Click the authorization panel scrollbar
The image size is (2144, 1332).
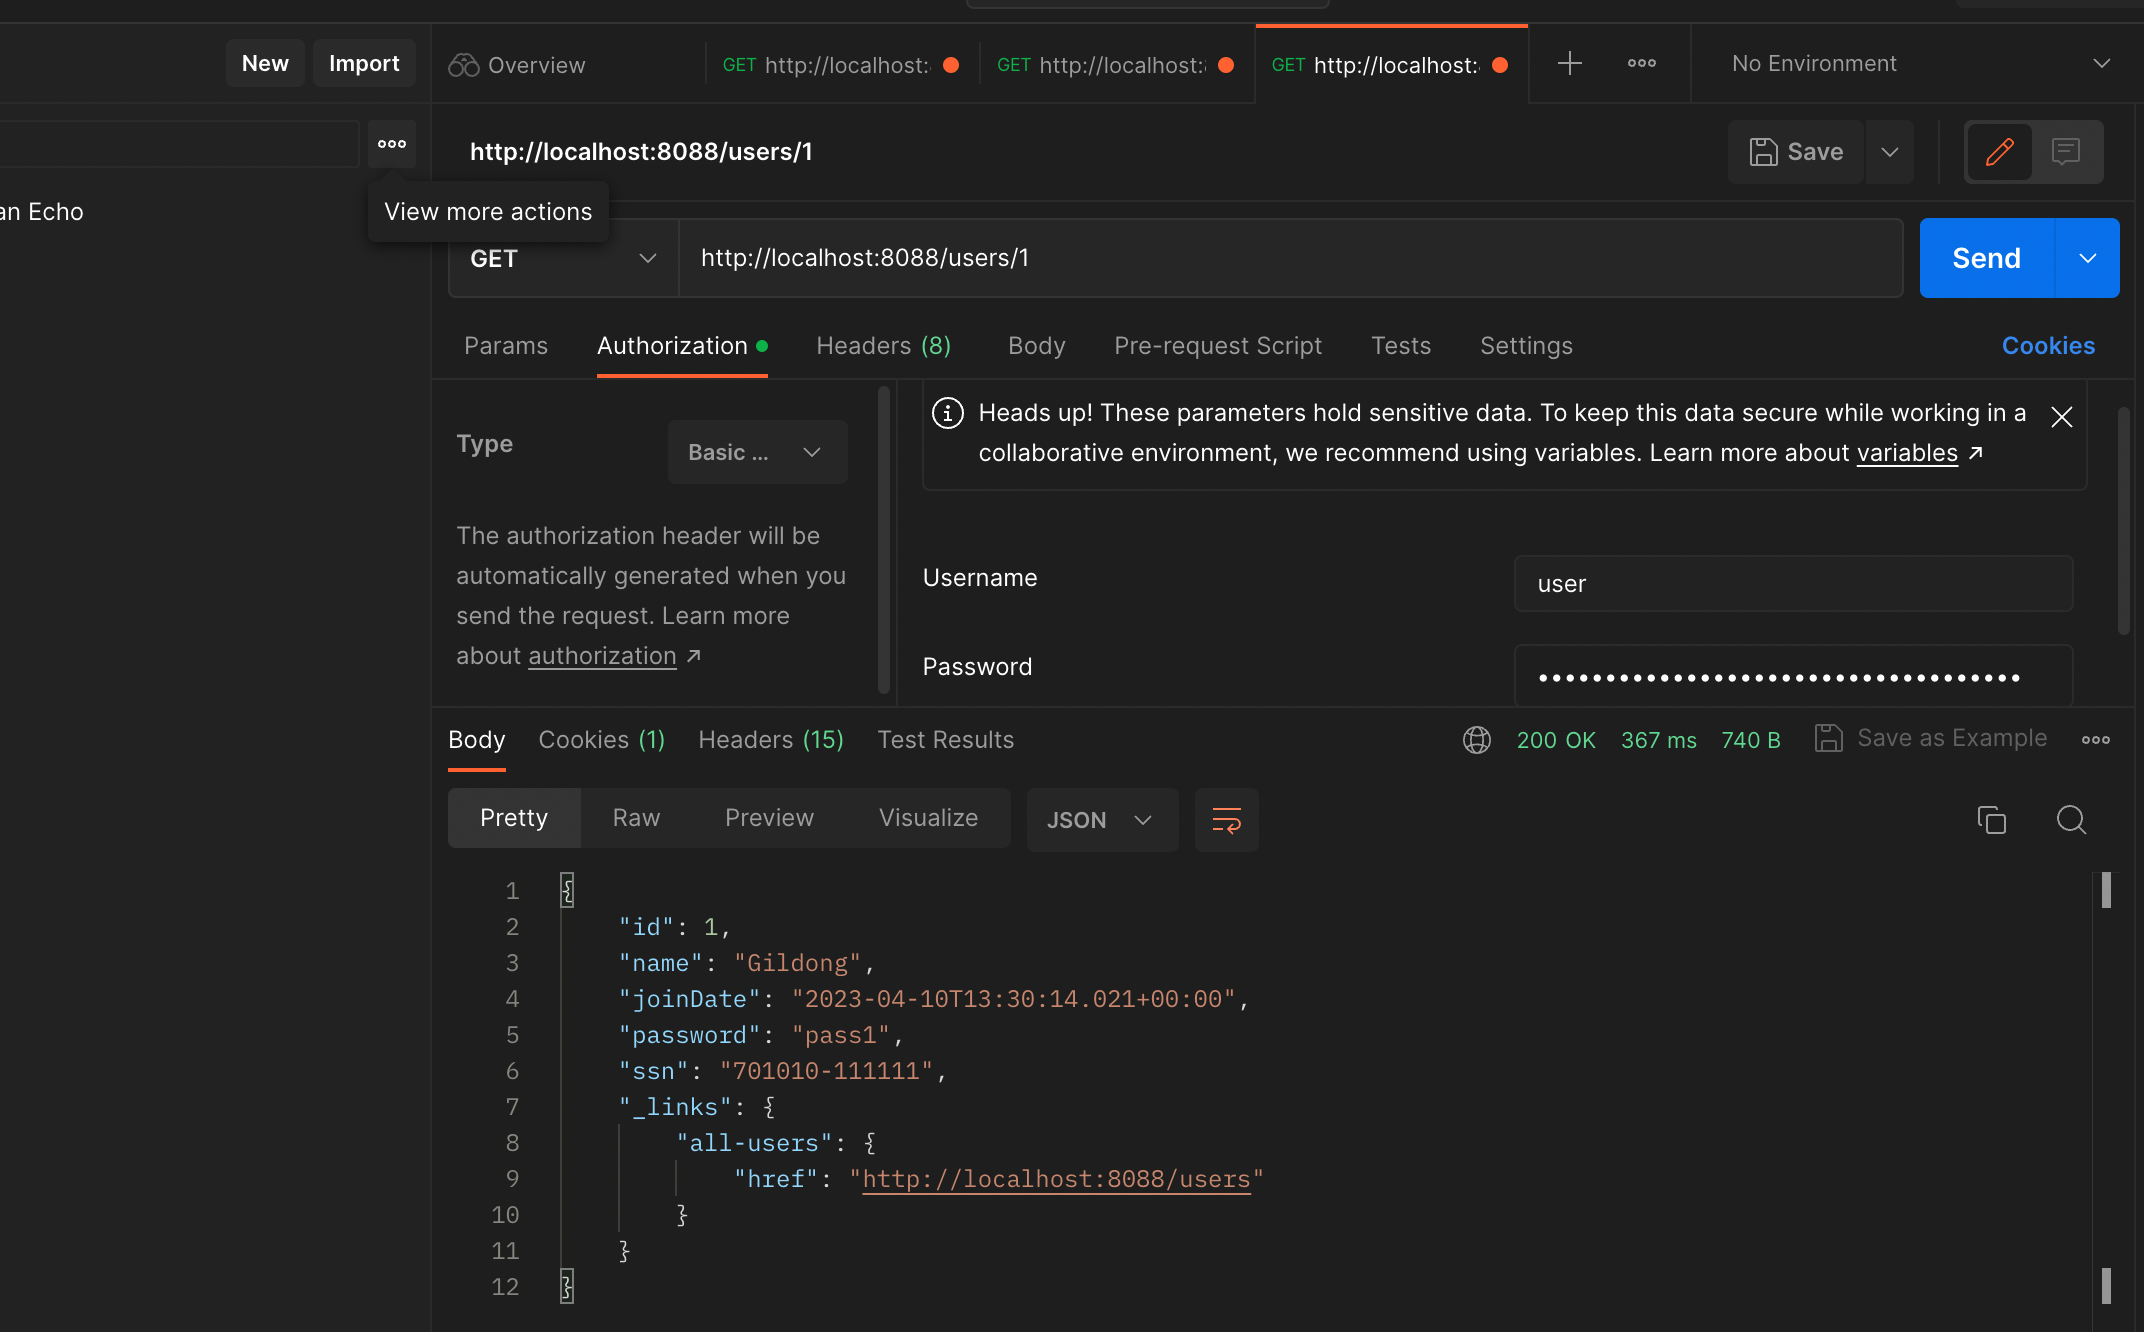(884, 540)
